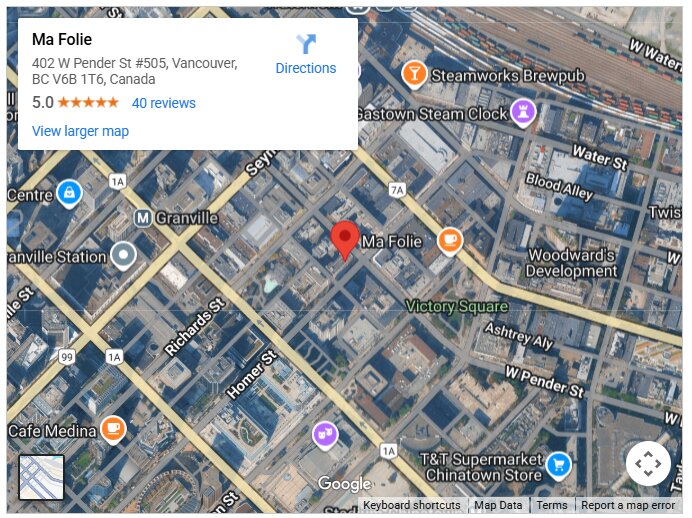
Task: Open Keyboard shortcuts
Action: point(412,505)
